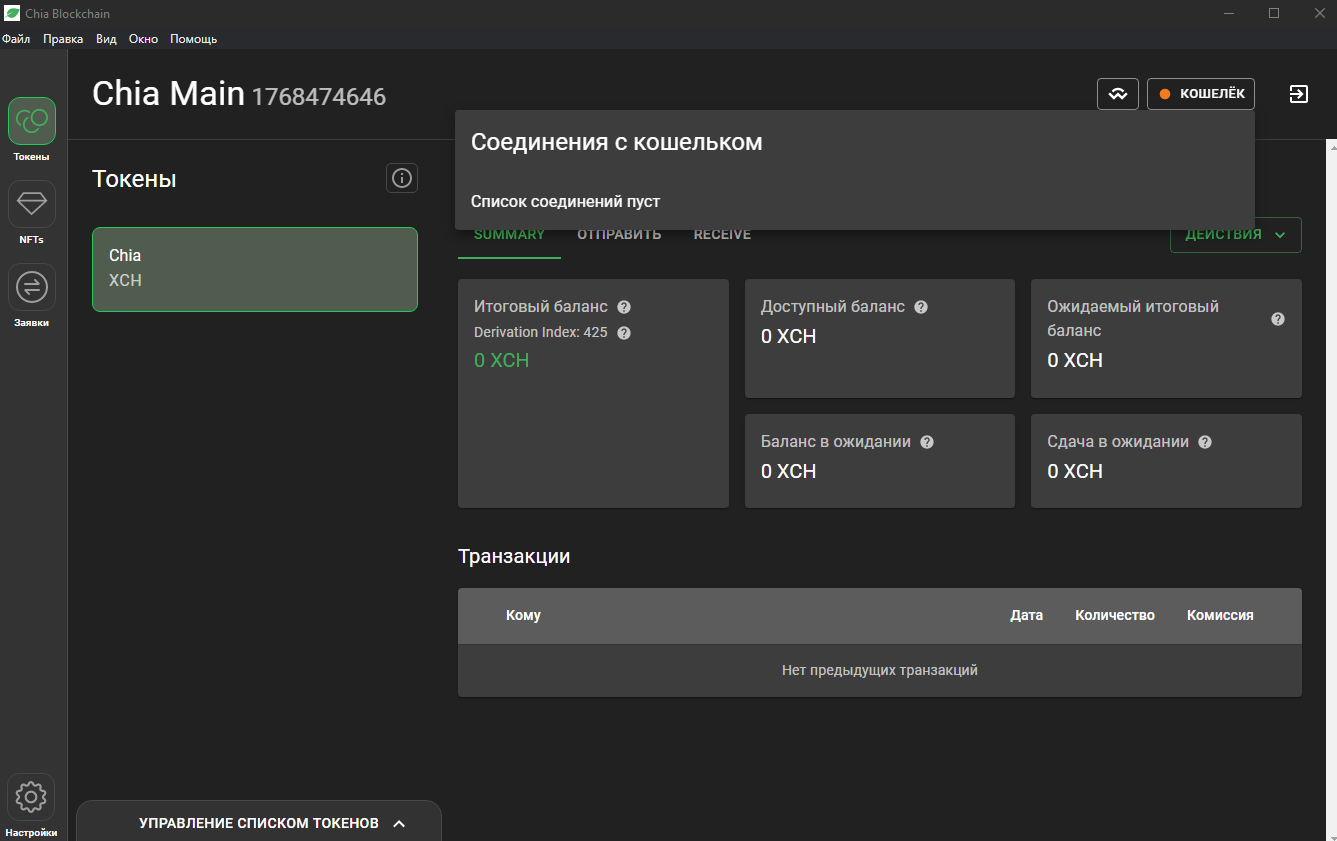The width and height of the screenshot is (1337, 841).
Task: Click the Кошелёк status button
Action: coord(1201,94)
